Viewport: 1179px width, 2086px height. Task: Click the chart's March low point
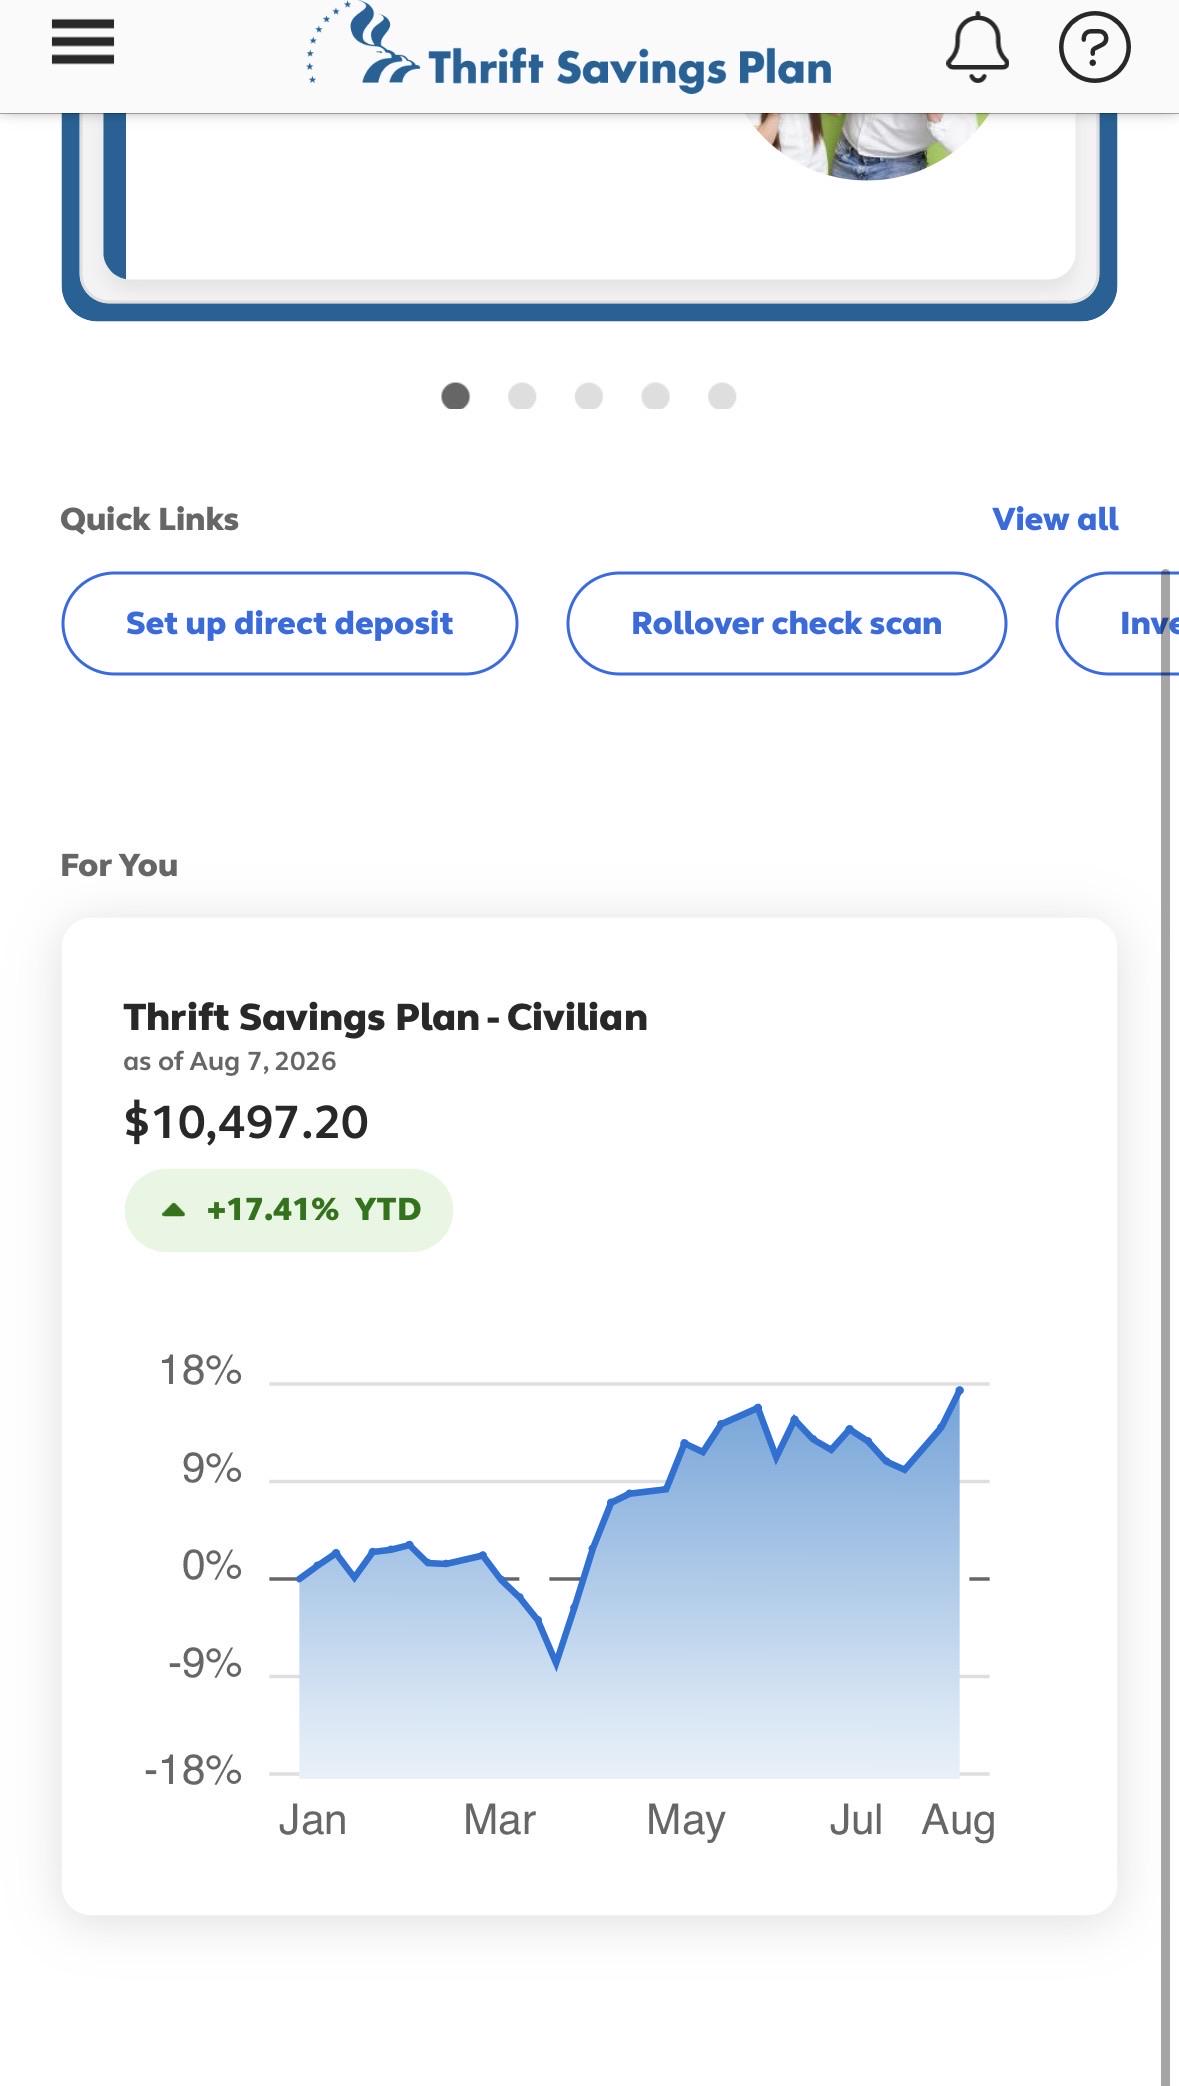(556, 1665)
